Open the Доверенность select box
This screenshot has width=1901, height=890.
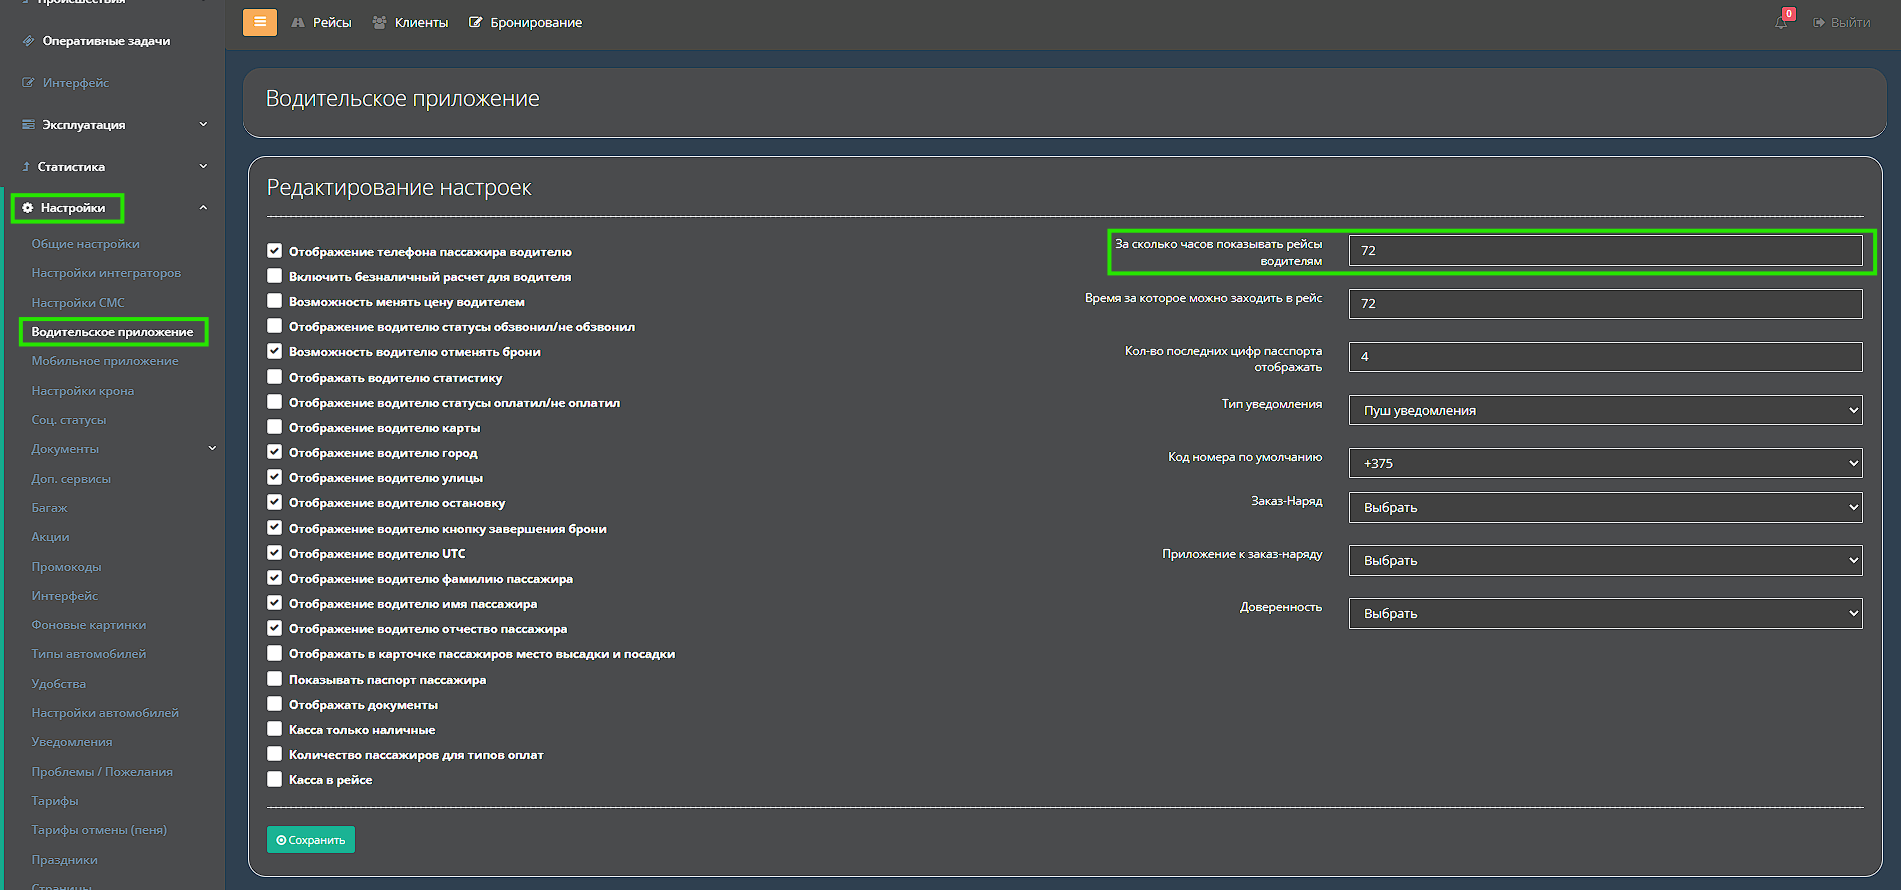pyautogui.click(x=1605, y=613)
